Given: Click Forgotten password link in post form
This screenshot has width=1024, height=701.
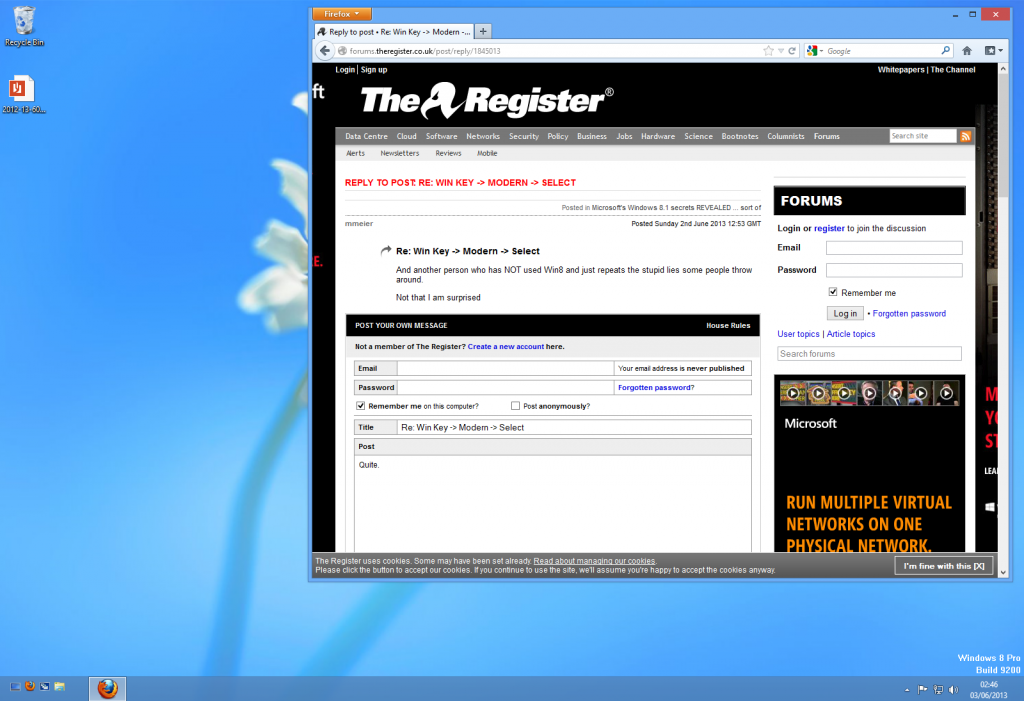Looking at the screenshot, I should coord(656,387).
